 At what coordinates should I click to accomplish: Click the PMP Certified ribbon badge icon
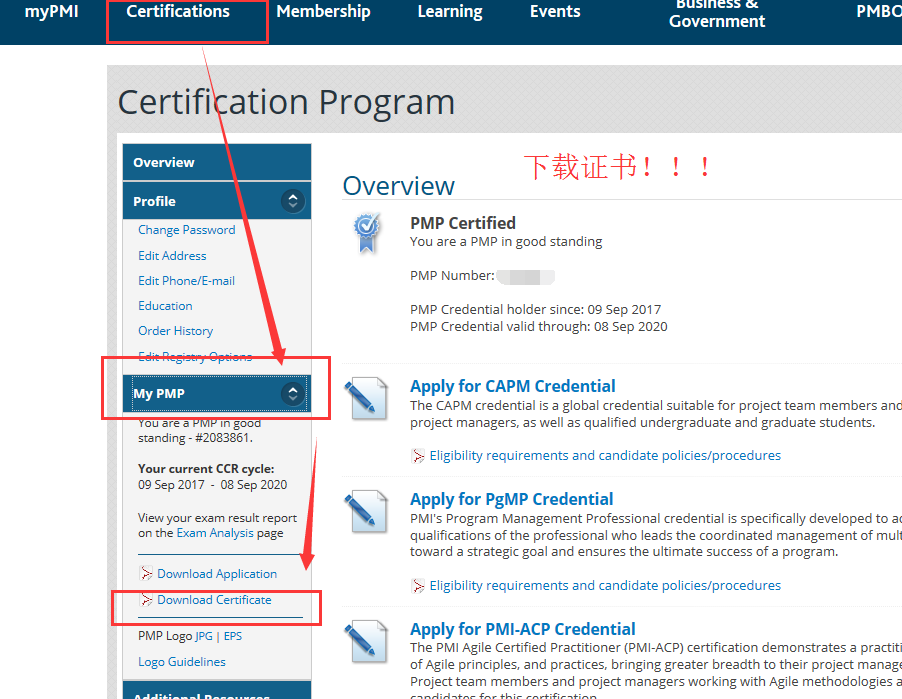tap(367, 233)
